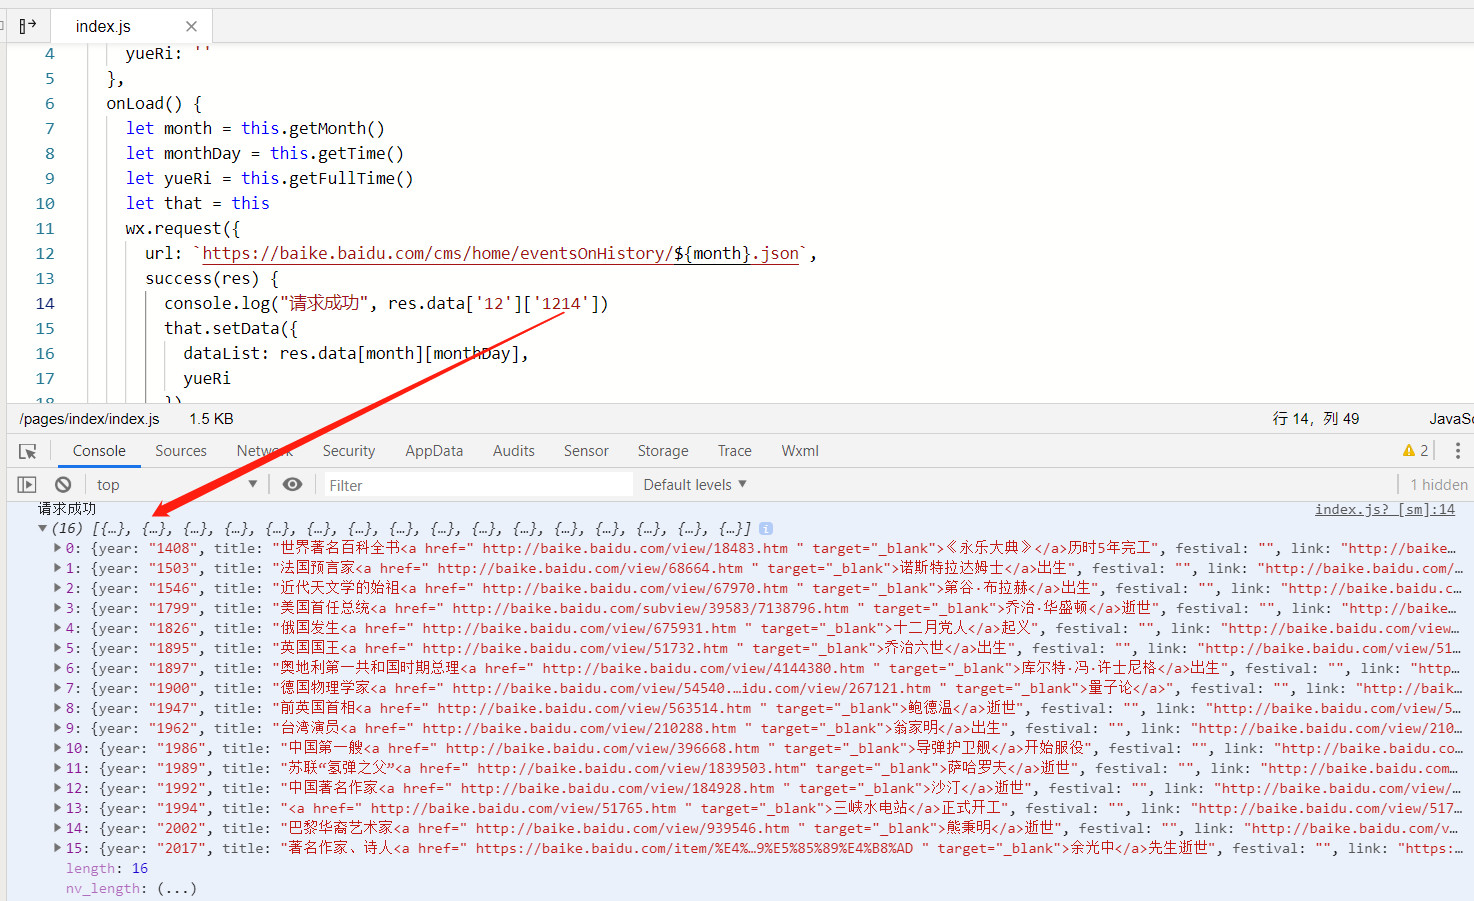
Task: Click the baike.baidu.com URL in line 12
Action: point(500,254)
